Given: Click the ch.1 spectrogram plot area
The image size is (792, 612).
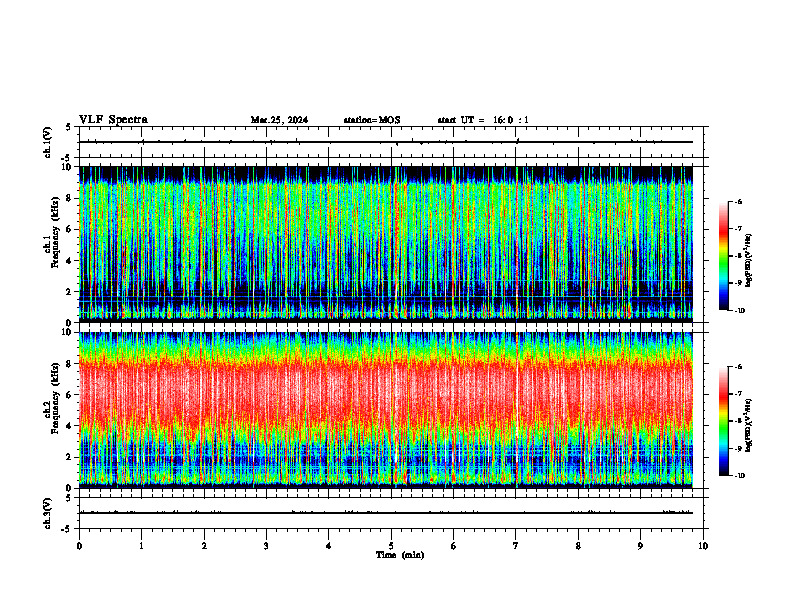Looking at the screenshot, I should pyautogui.click(x=386, y=244).
